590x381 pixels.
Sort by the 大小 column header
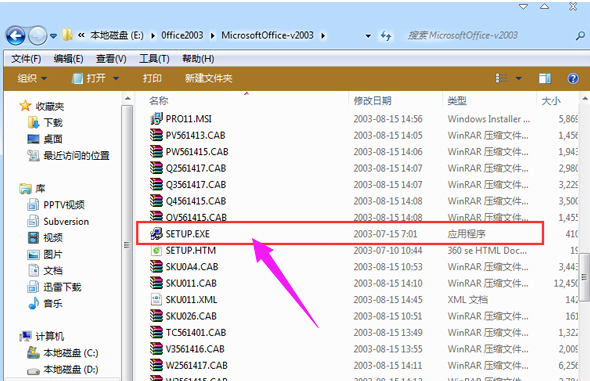click(551, 101)
